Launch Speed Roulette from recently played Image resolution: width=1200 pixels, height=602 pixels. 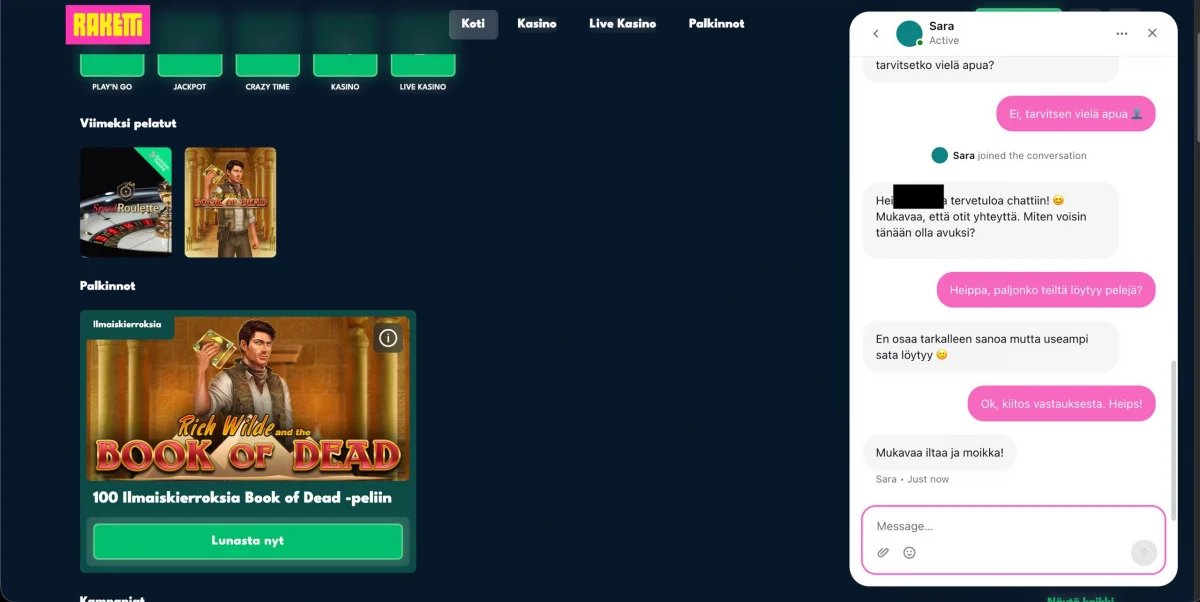[x=126, y=203]
